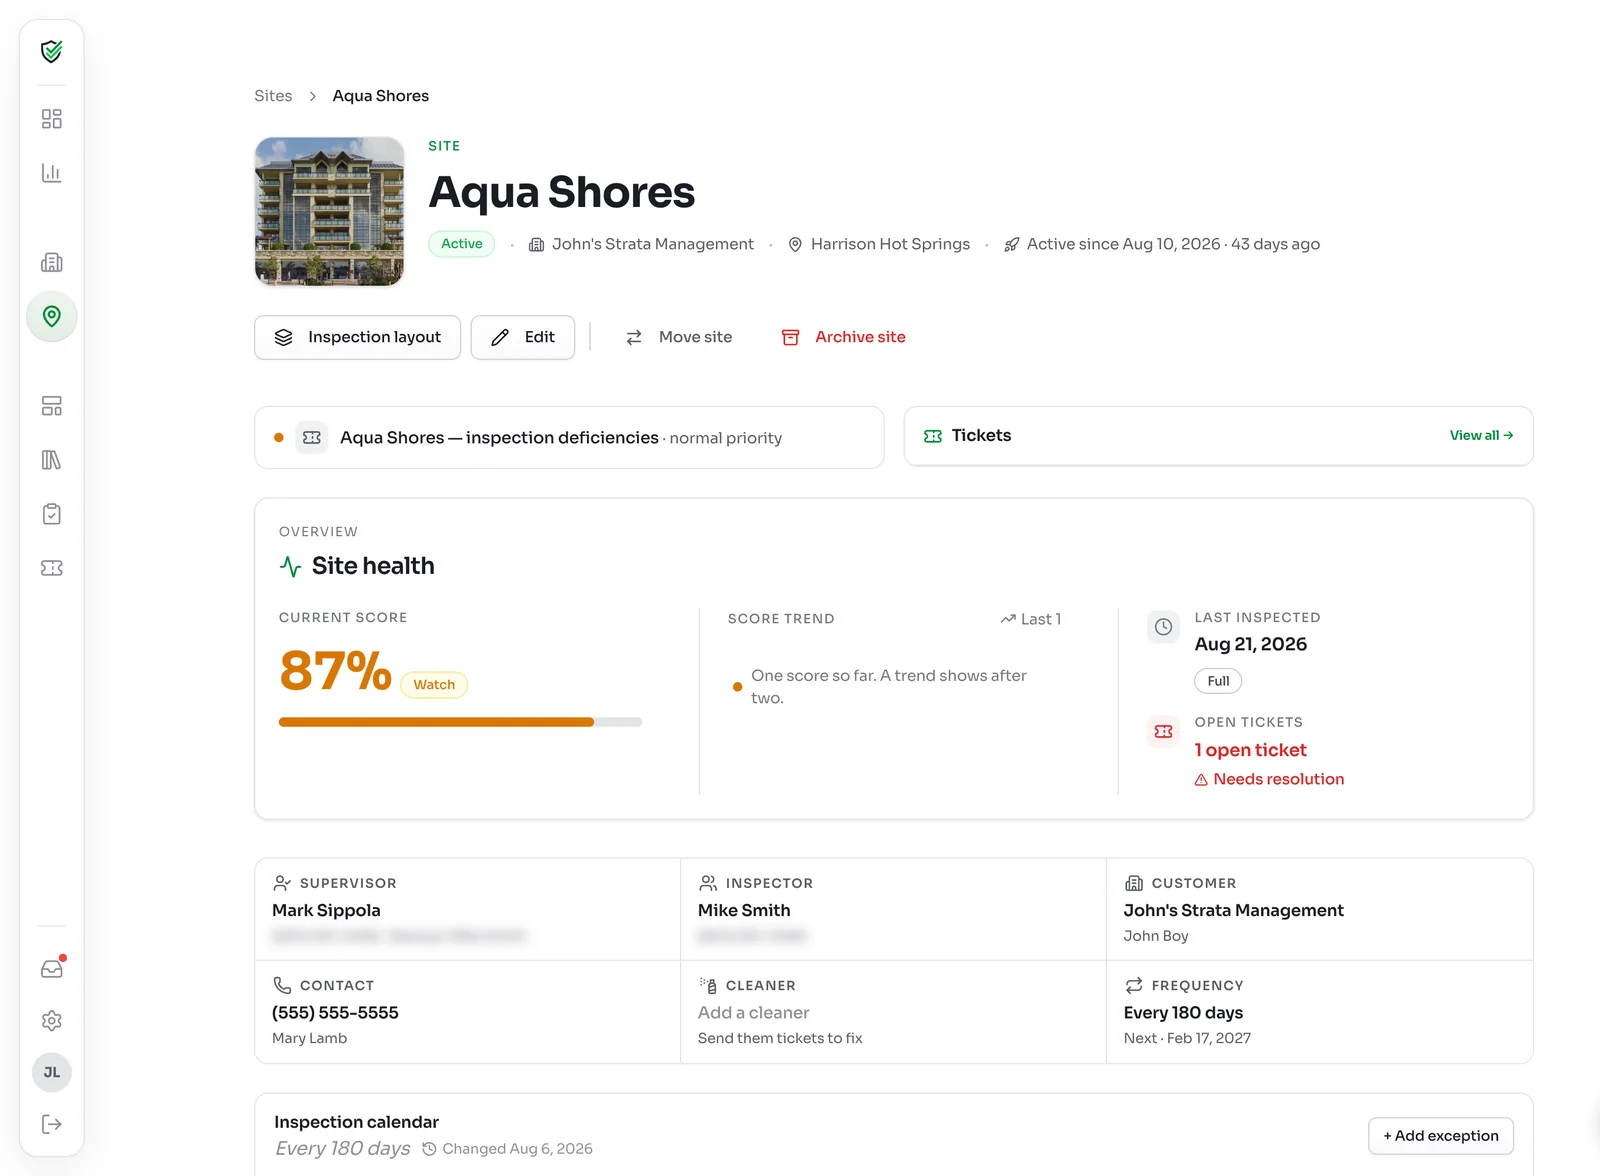
Task: Click contact name Mary Lamb
Action: (310, 1039)
